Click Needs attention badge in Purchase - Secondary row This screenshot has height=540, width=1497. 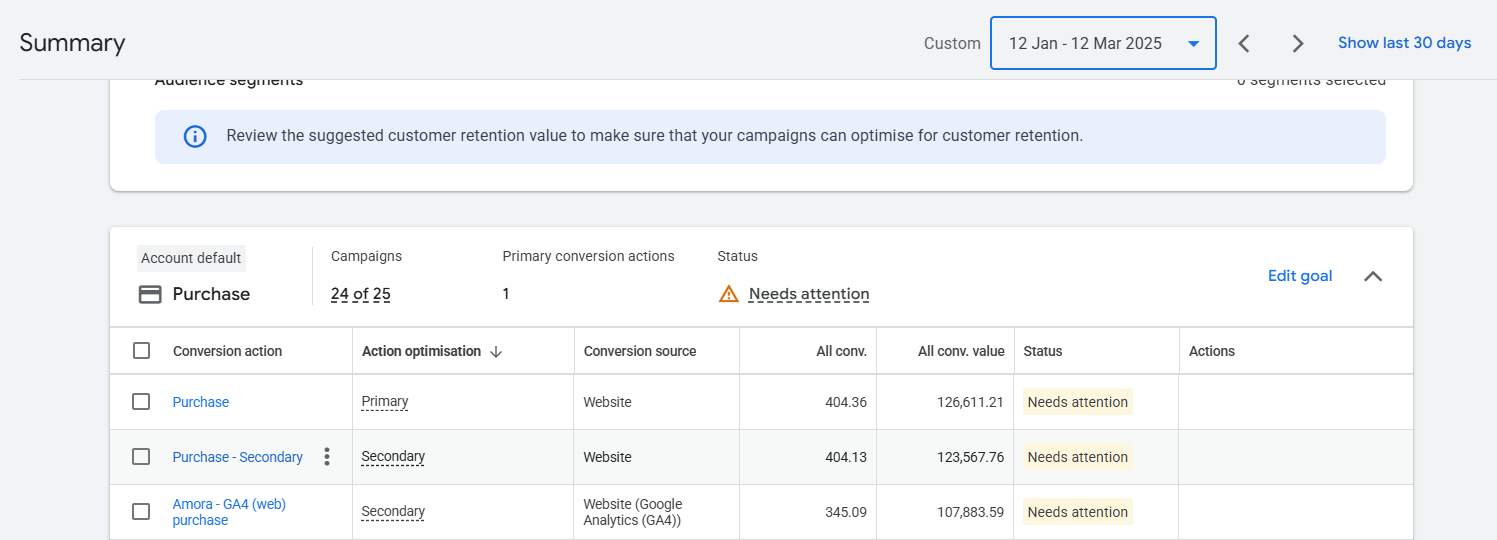[1078, 457]
